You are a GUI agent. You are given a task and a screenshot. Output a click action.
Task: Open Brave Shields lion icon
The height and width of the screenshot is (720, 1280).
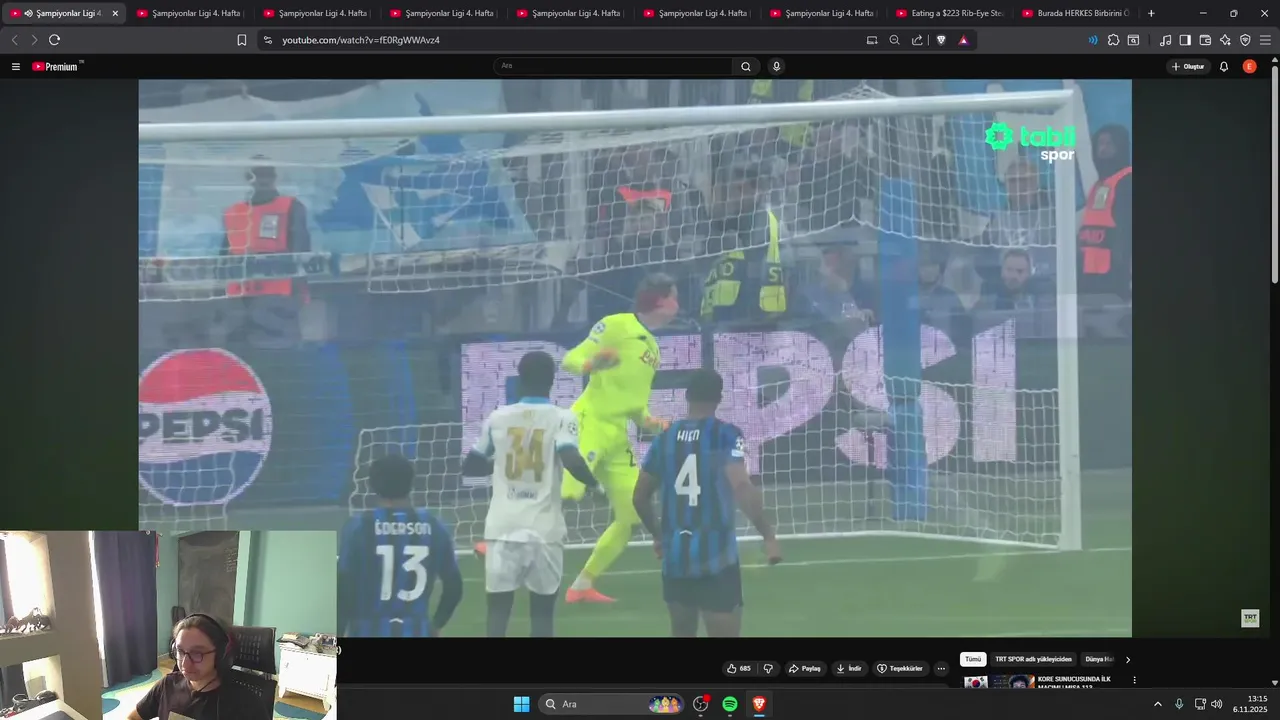click(941, 40)
